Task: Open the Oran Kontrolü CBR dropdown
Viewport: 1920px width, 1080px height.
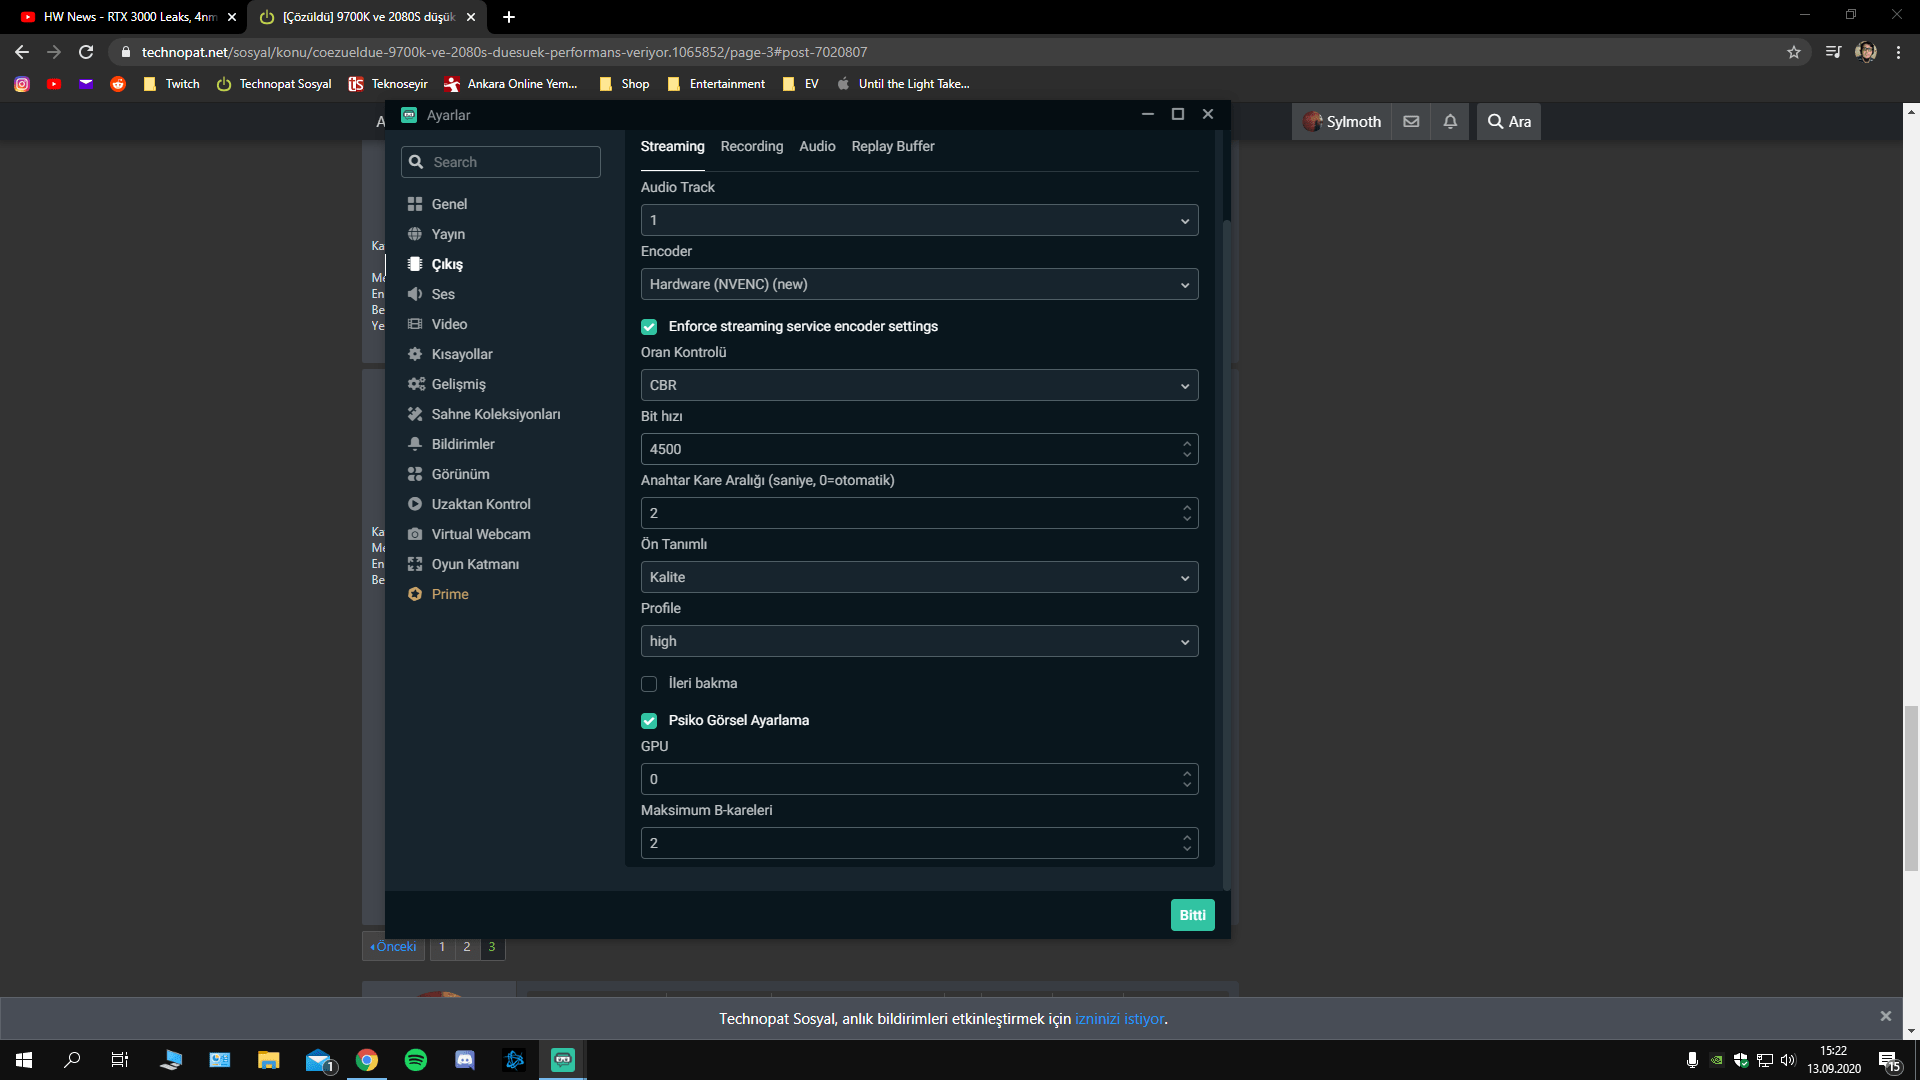Action: coord(918,386)
